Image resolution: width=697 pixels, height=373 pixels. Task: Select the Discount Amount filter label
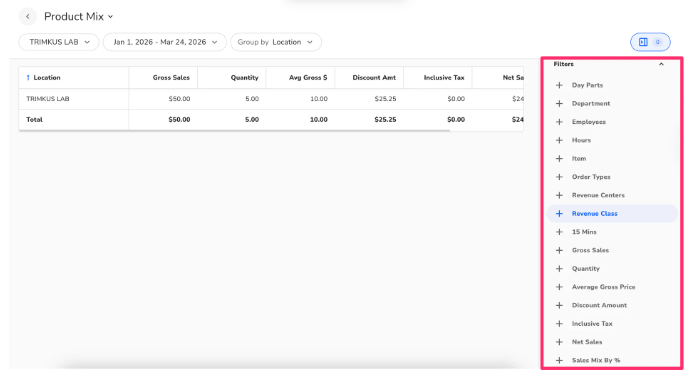(x=599, y=305)
